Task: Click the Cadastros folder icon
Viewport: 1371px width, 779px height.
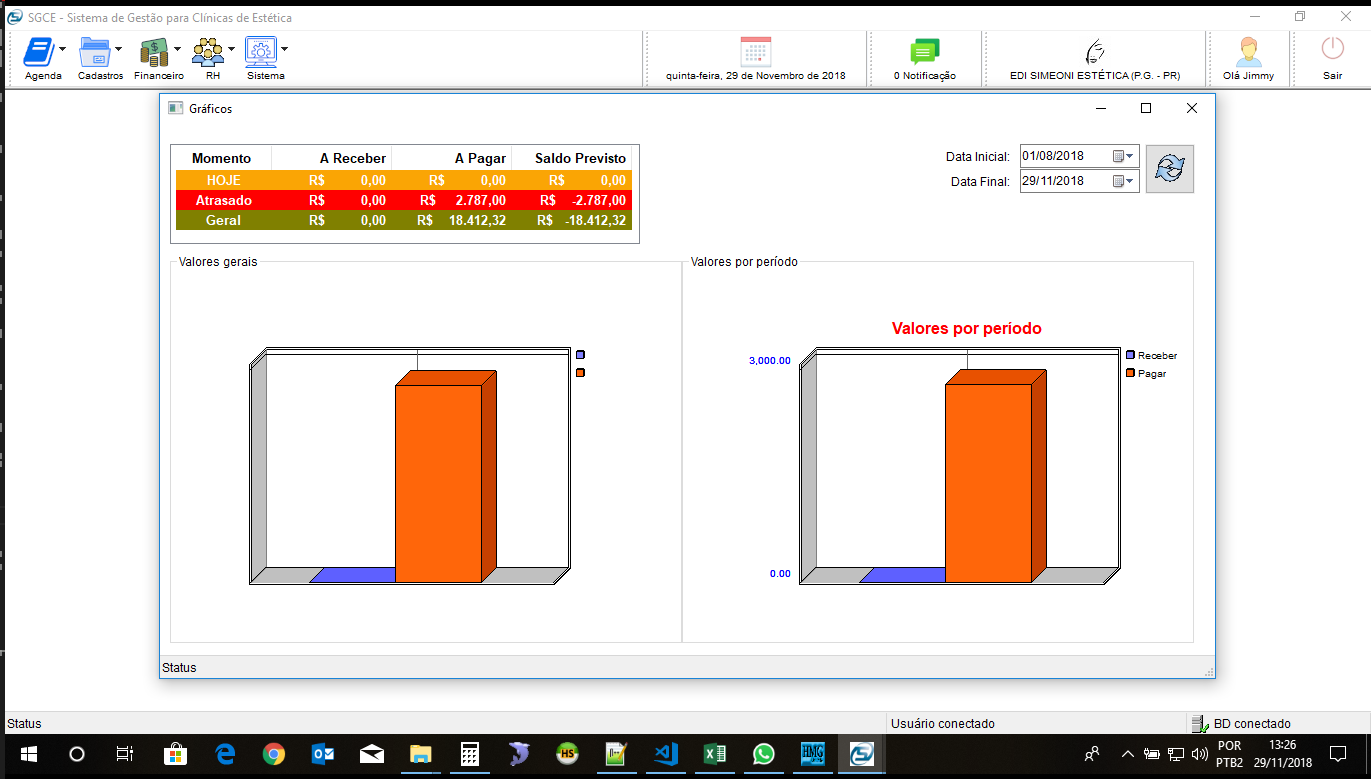Action: (95, 52)
